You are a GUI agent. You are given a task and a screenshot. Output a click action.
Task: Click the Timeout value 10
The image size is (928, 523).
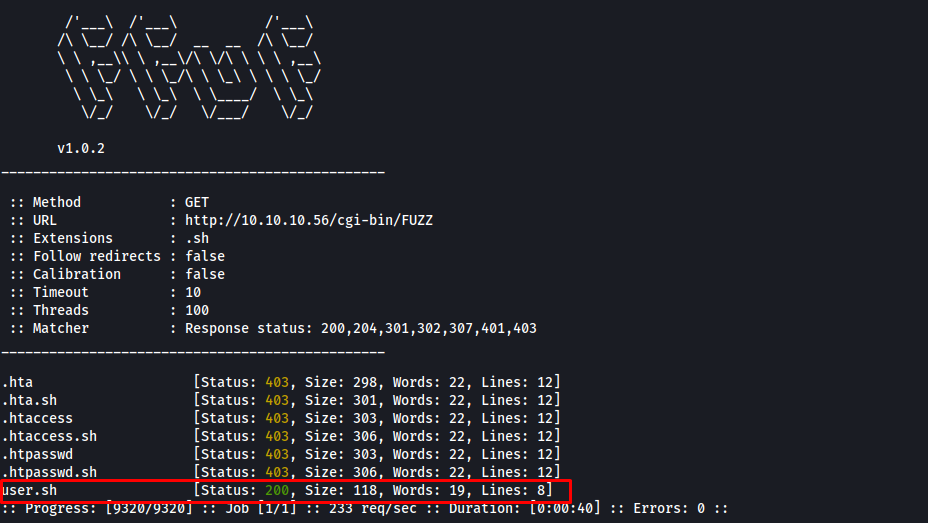(193, 292)
